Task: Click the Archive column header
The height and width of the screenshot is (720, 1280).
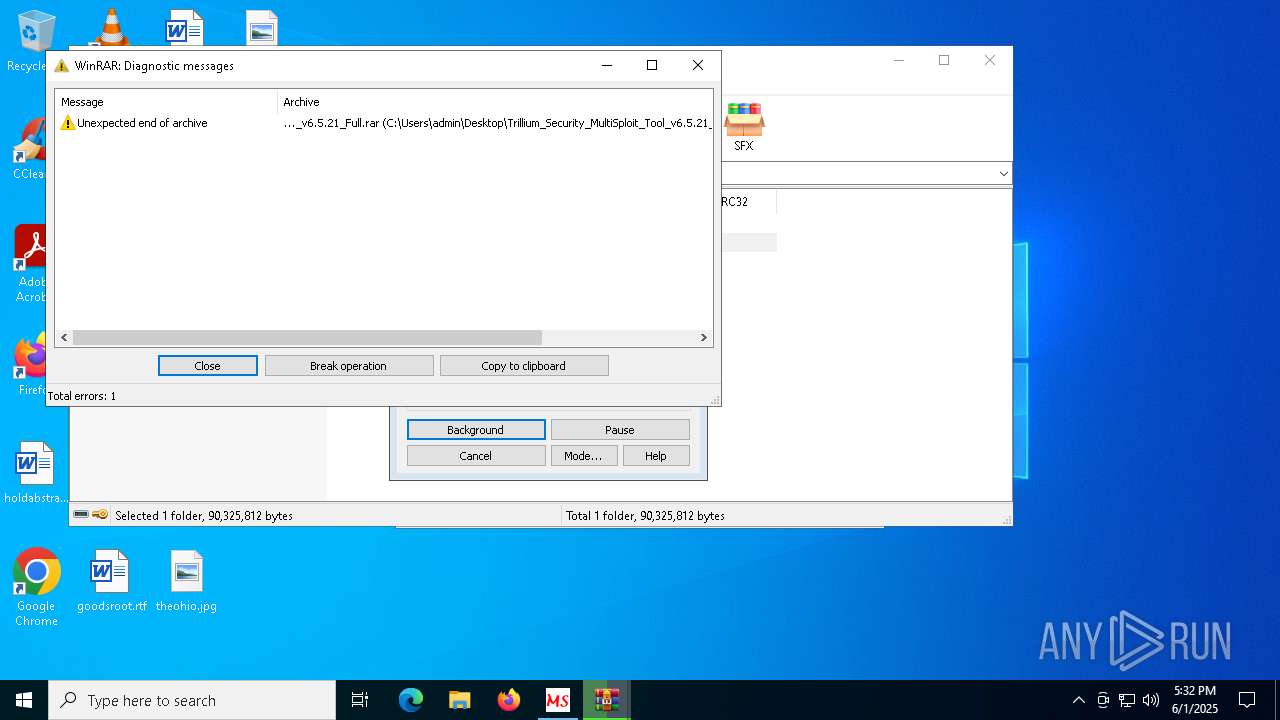Action: click(x=495, y=102)
